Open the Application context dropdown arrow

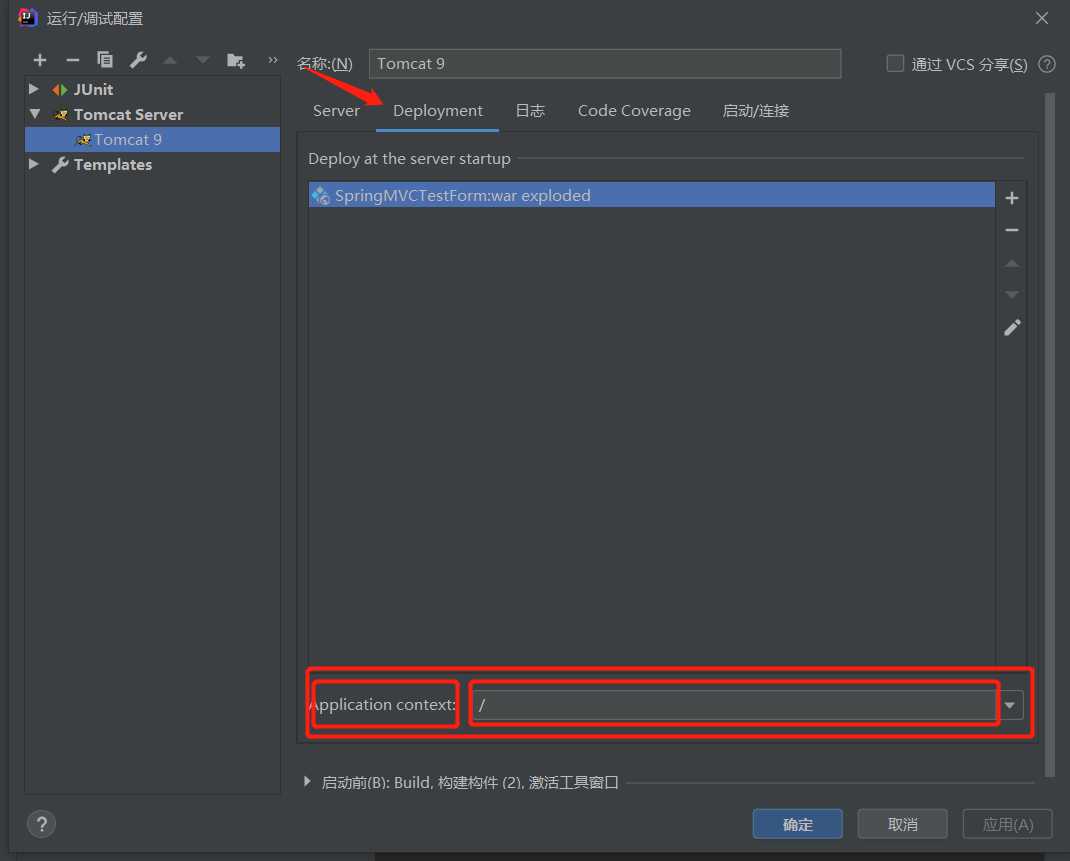tap(1010, 705)
